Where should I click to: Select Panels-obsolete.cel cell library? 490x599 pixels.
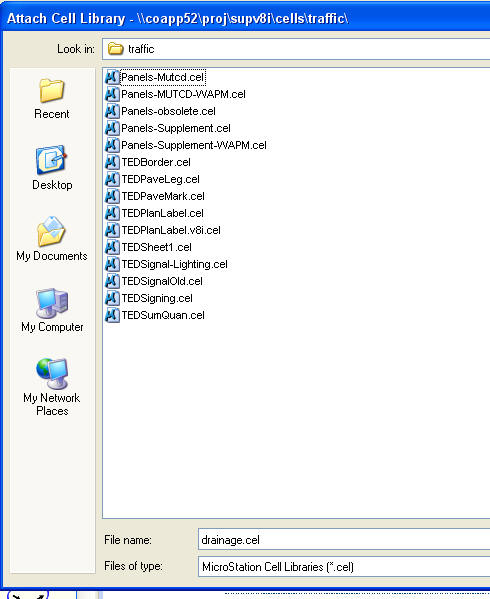coord(168,112)
